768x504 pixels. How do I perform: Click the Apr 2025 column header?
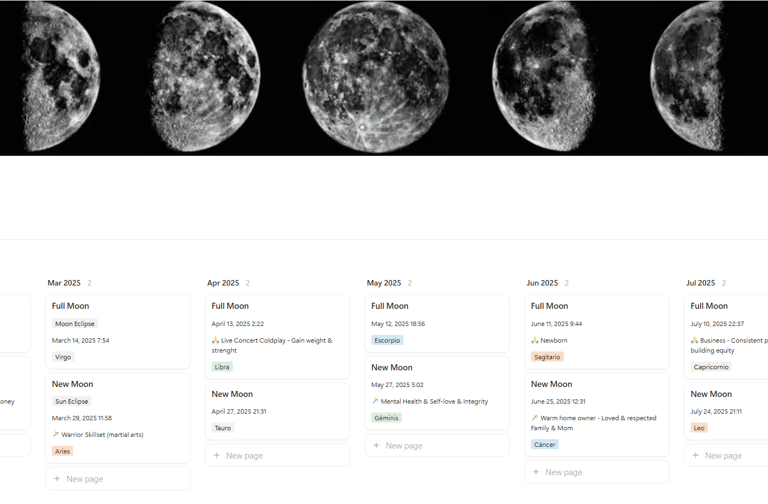pyautogui.click(x=223, y=283)
